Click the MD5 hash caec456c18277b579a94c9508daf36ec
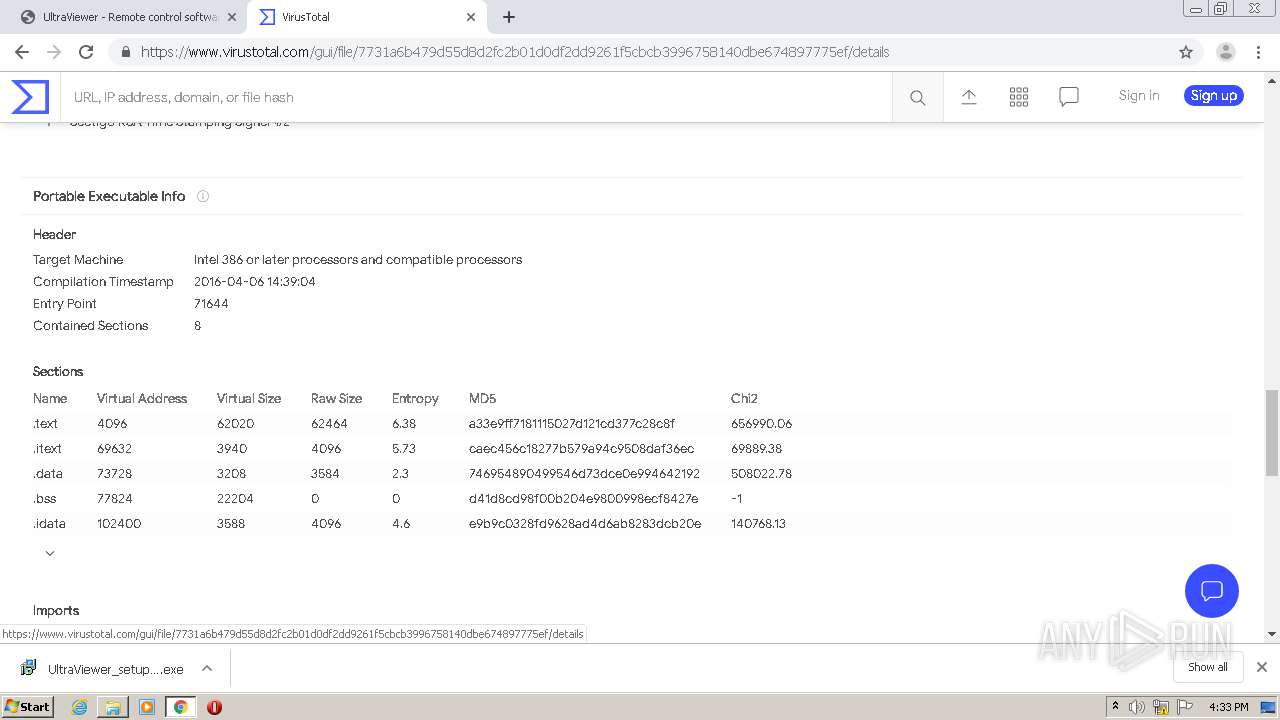The height and width of the screenshot is (720, 1280). tap(581, 449)
